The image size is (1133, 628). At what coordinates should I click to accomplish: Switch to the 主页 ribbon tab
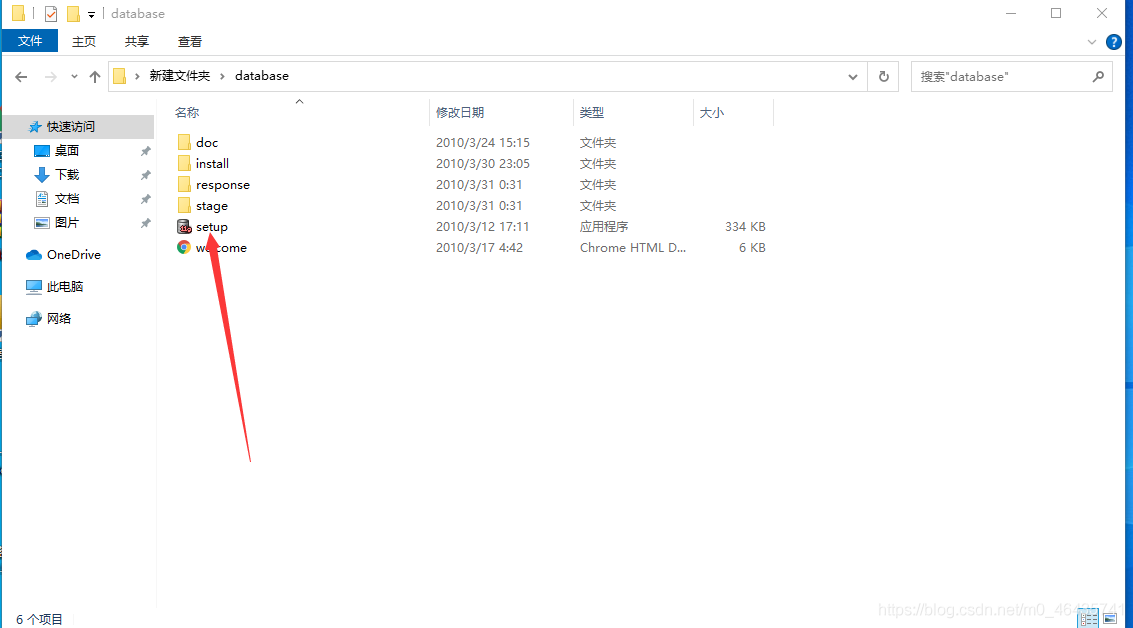(84, 41)
